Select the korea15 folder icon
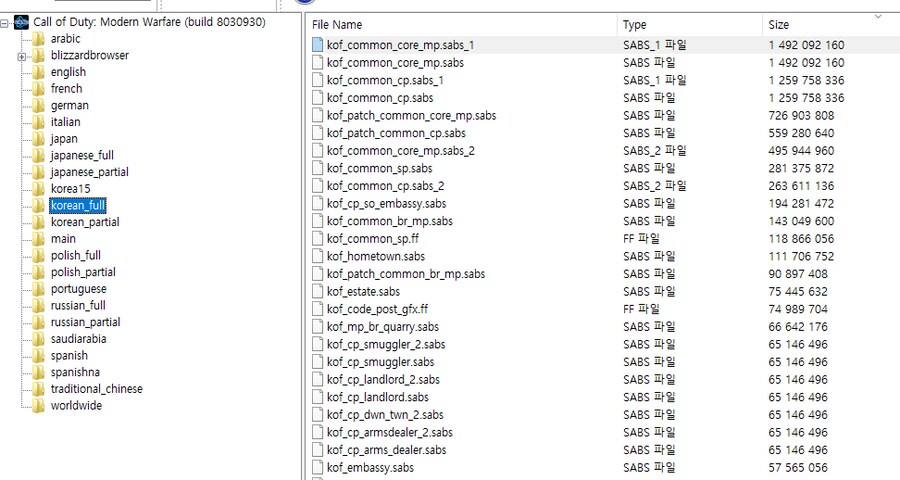 pyautogui.click(x=38, y=189)
